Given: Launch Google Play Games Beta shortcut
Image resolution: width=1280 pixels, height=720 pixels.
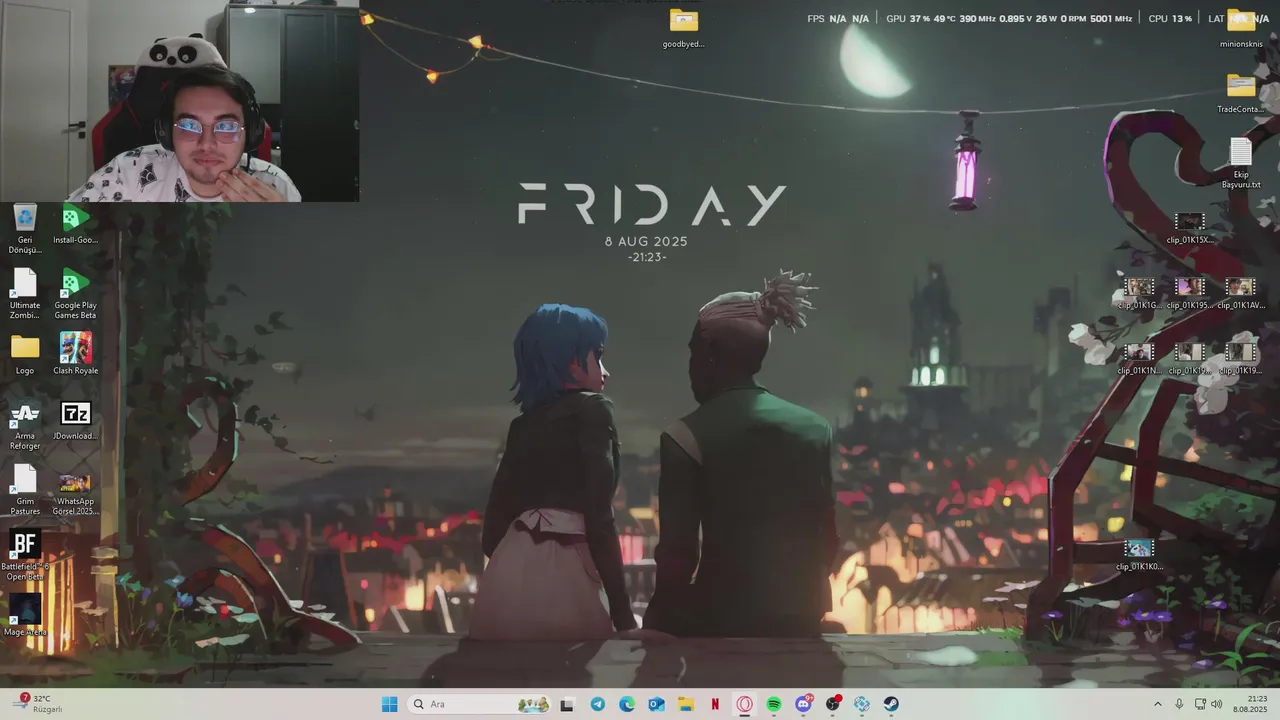Looking at the screenshot, I should 75,294.
